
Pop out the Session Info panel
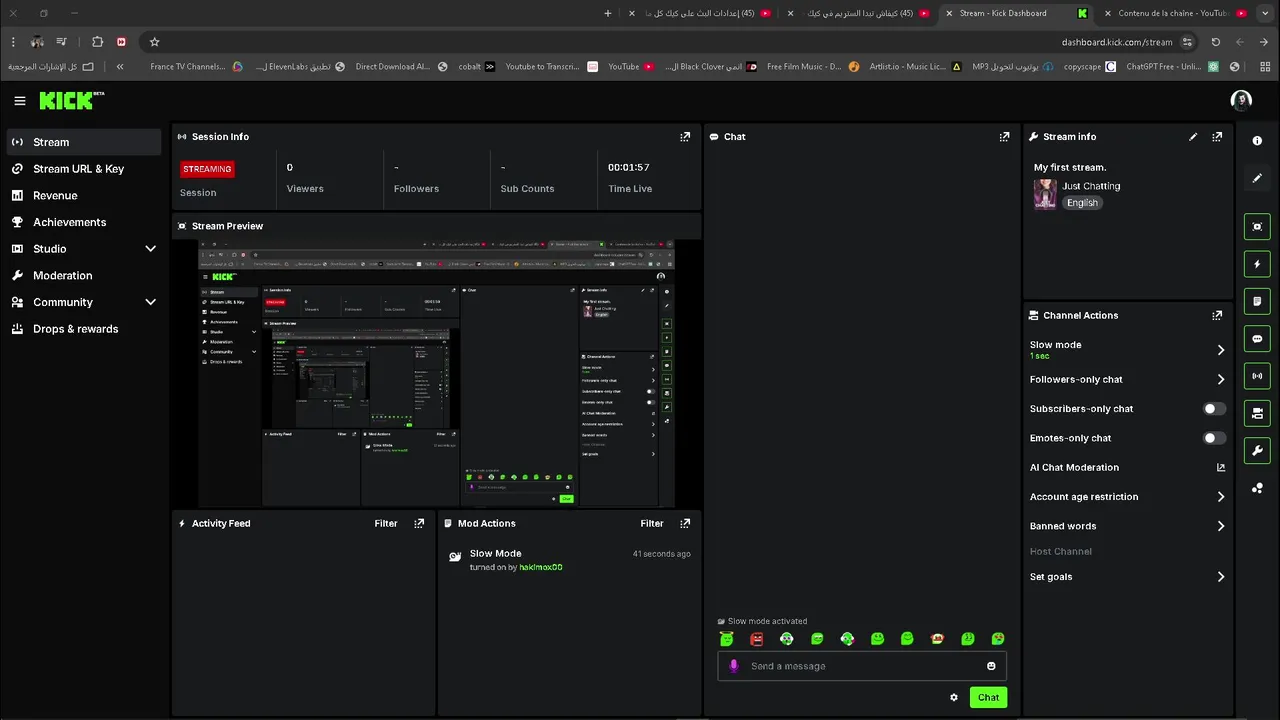click(x=685, y=137)
